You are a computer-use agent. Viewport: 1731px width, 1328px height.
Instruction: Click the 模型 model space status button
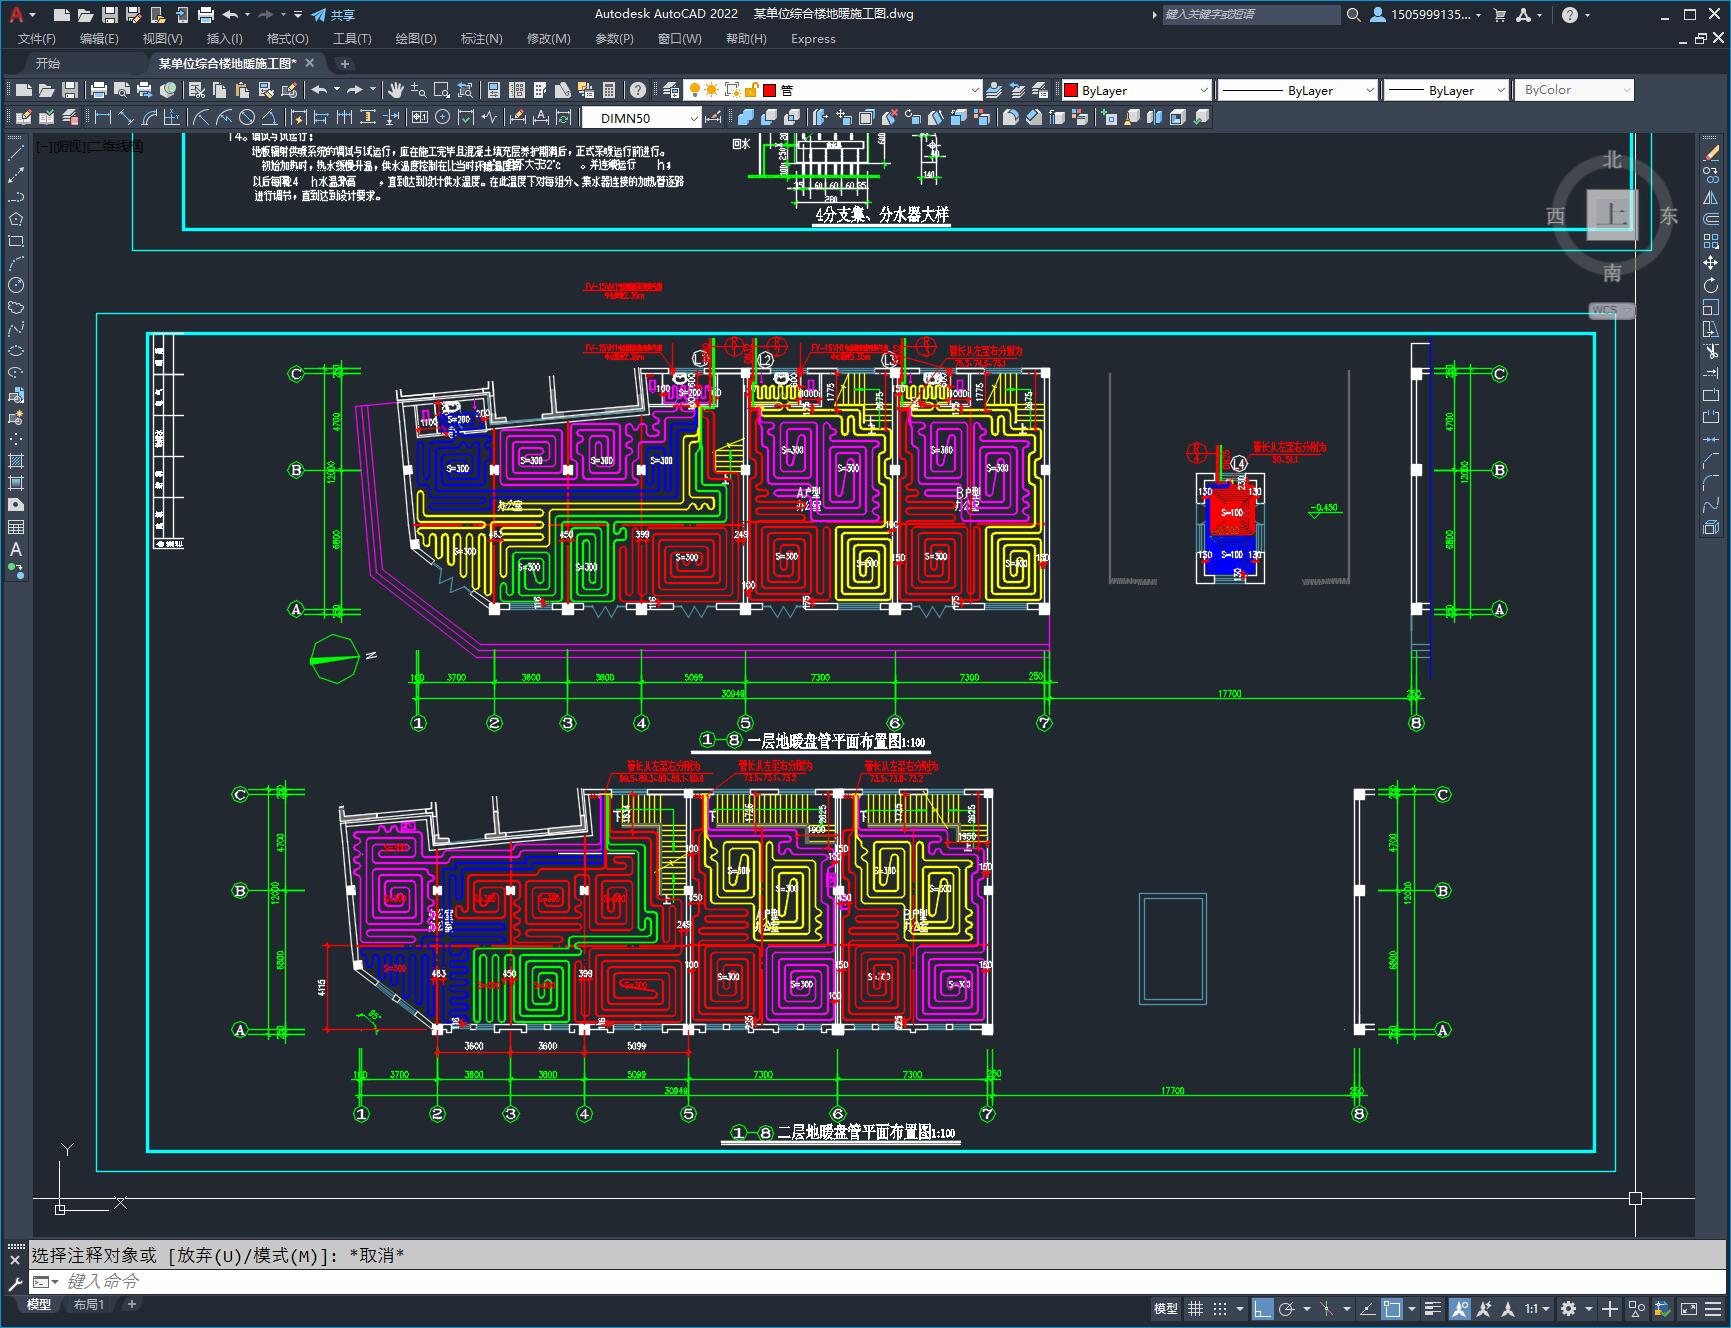[1166, 1308]
